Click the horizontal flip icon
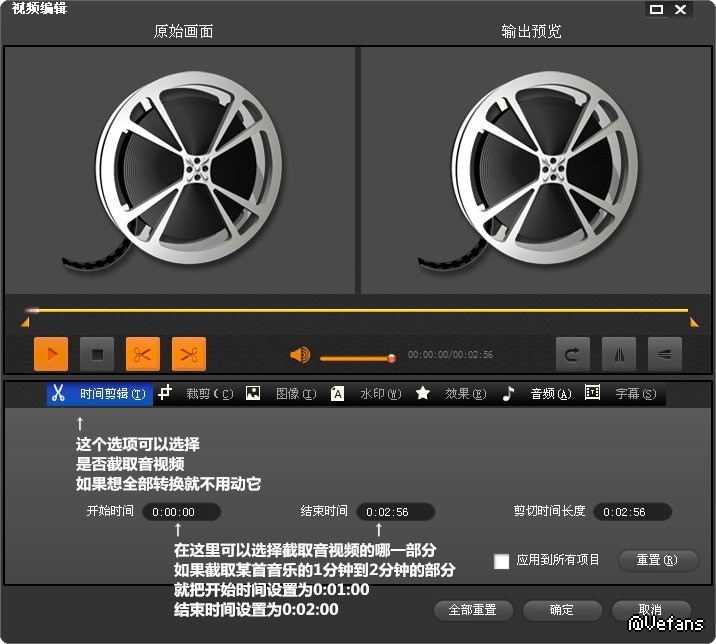 click(618, 354)
